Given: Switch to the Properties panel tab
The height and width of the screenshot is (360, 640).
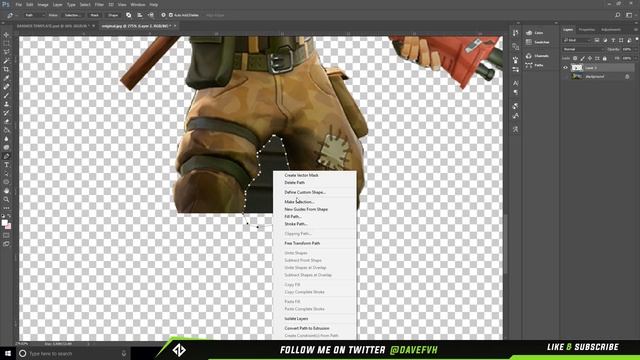Looking at the screenshot, I should click(587, 29).
